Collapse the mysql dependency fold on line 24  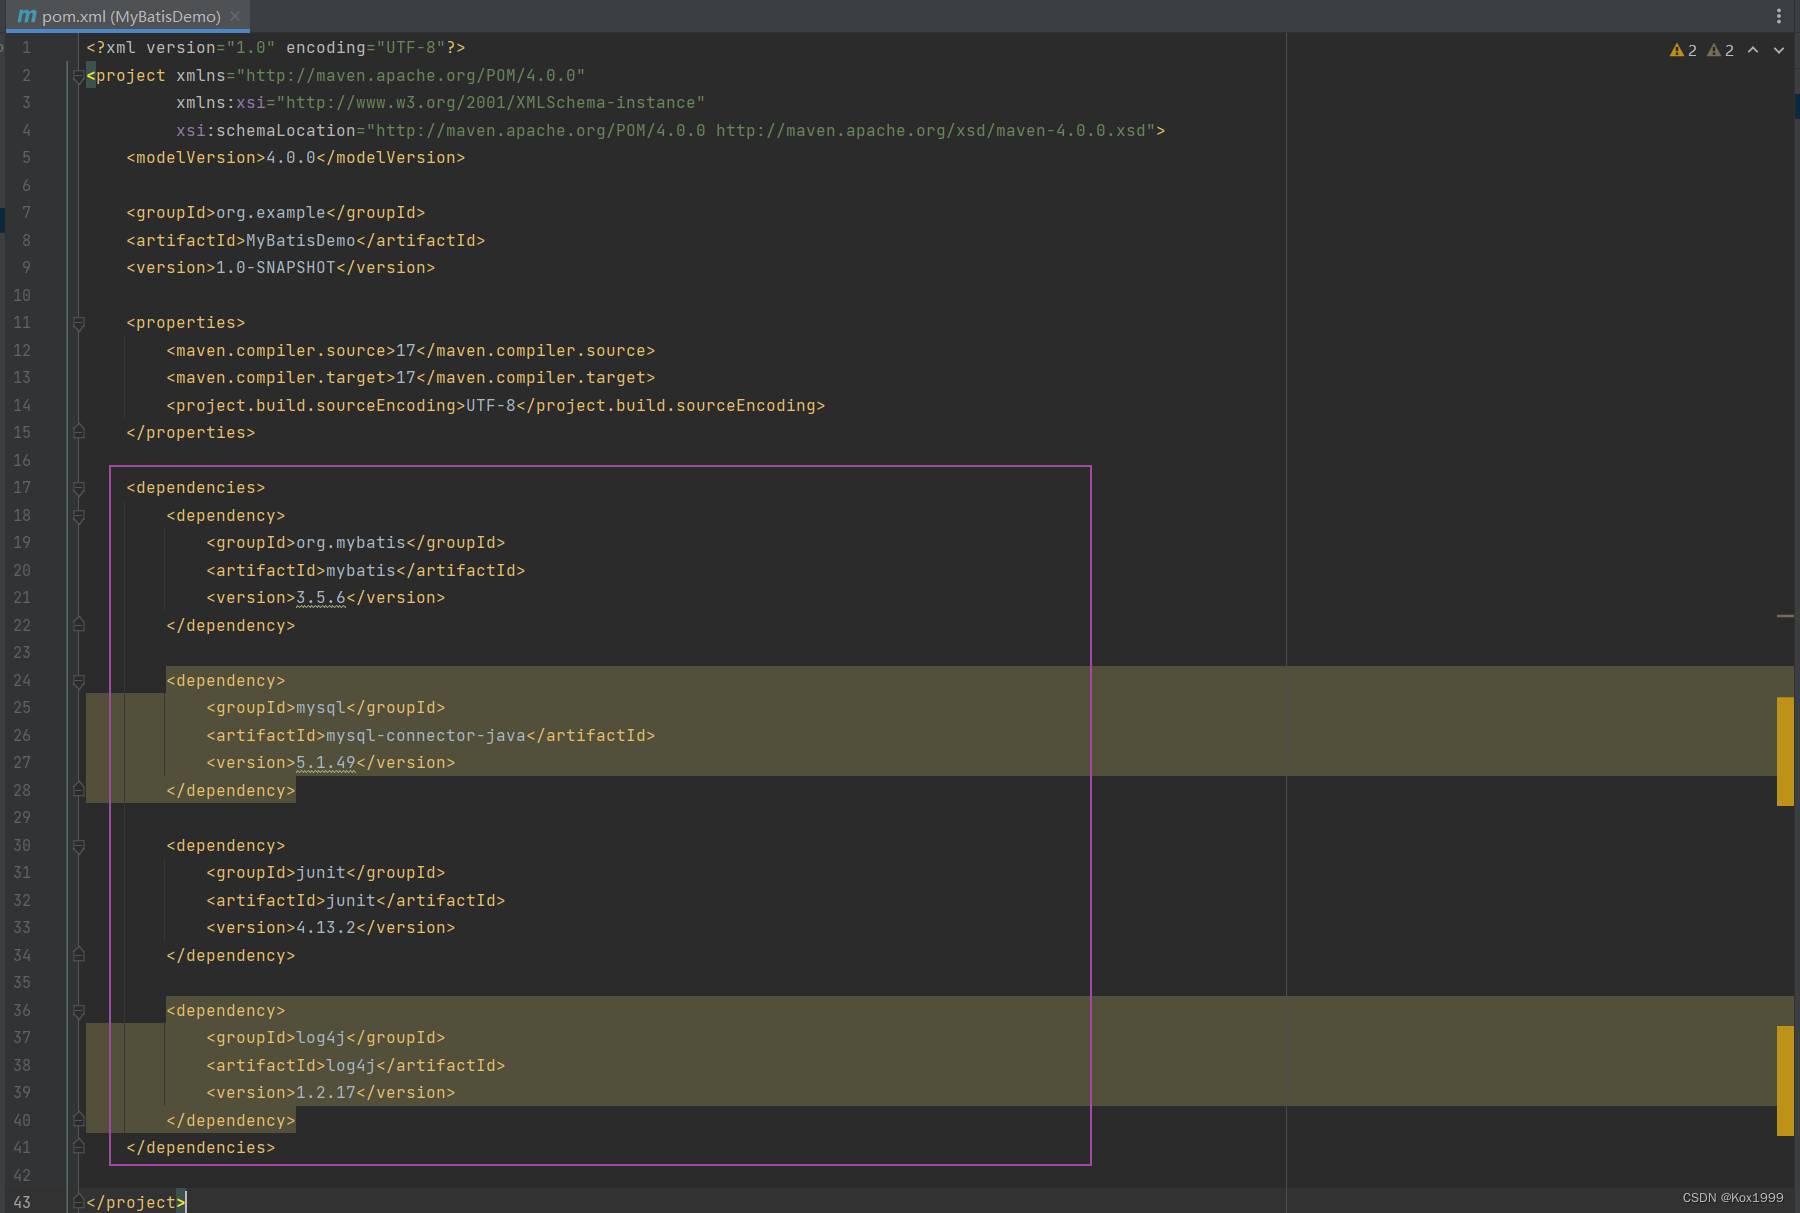[x=78, y=681]
